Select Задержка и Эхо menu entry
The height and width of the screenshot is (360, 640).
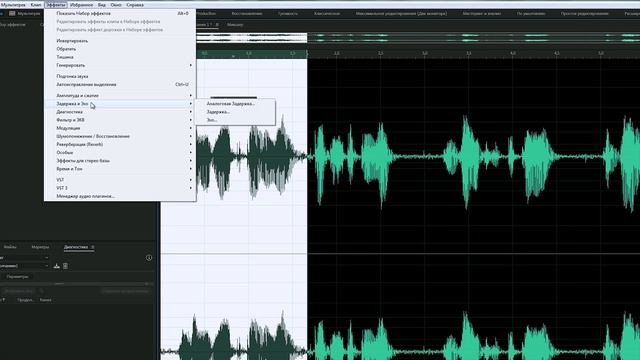120,104
